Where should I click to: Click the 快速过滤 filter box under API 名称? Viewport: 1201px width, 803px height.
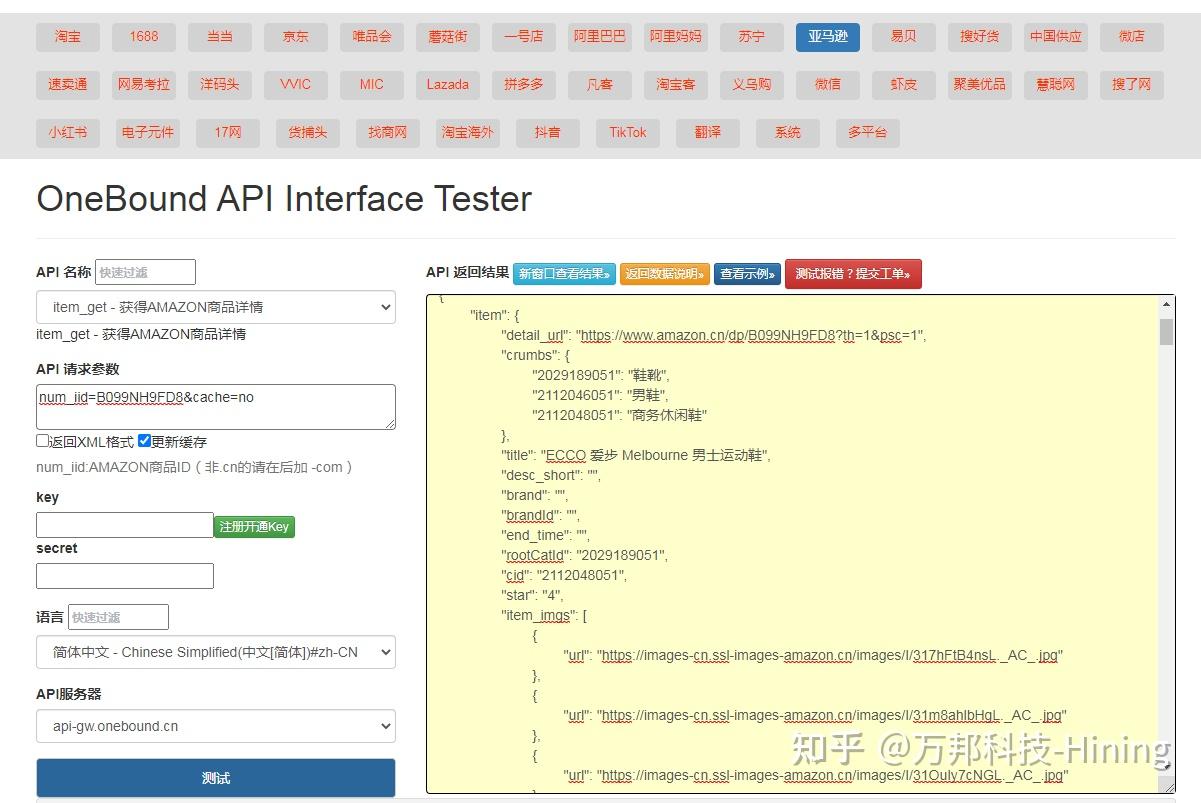tap(144, 271)
